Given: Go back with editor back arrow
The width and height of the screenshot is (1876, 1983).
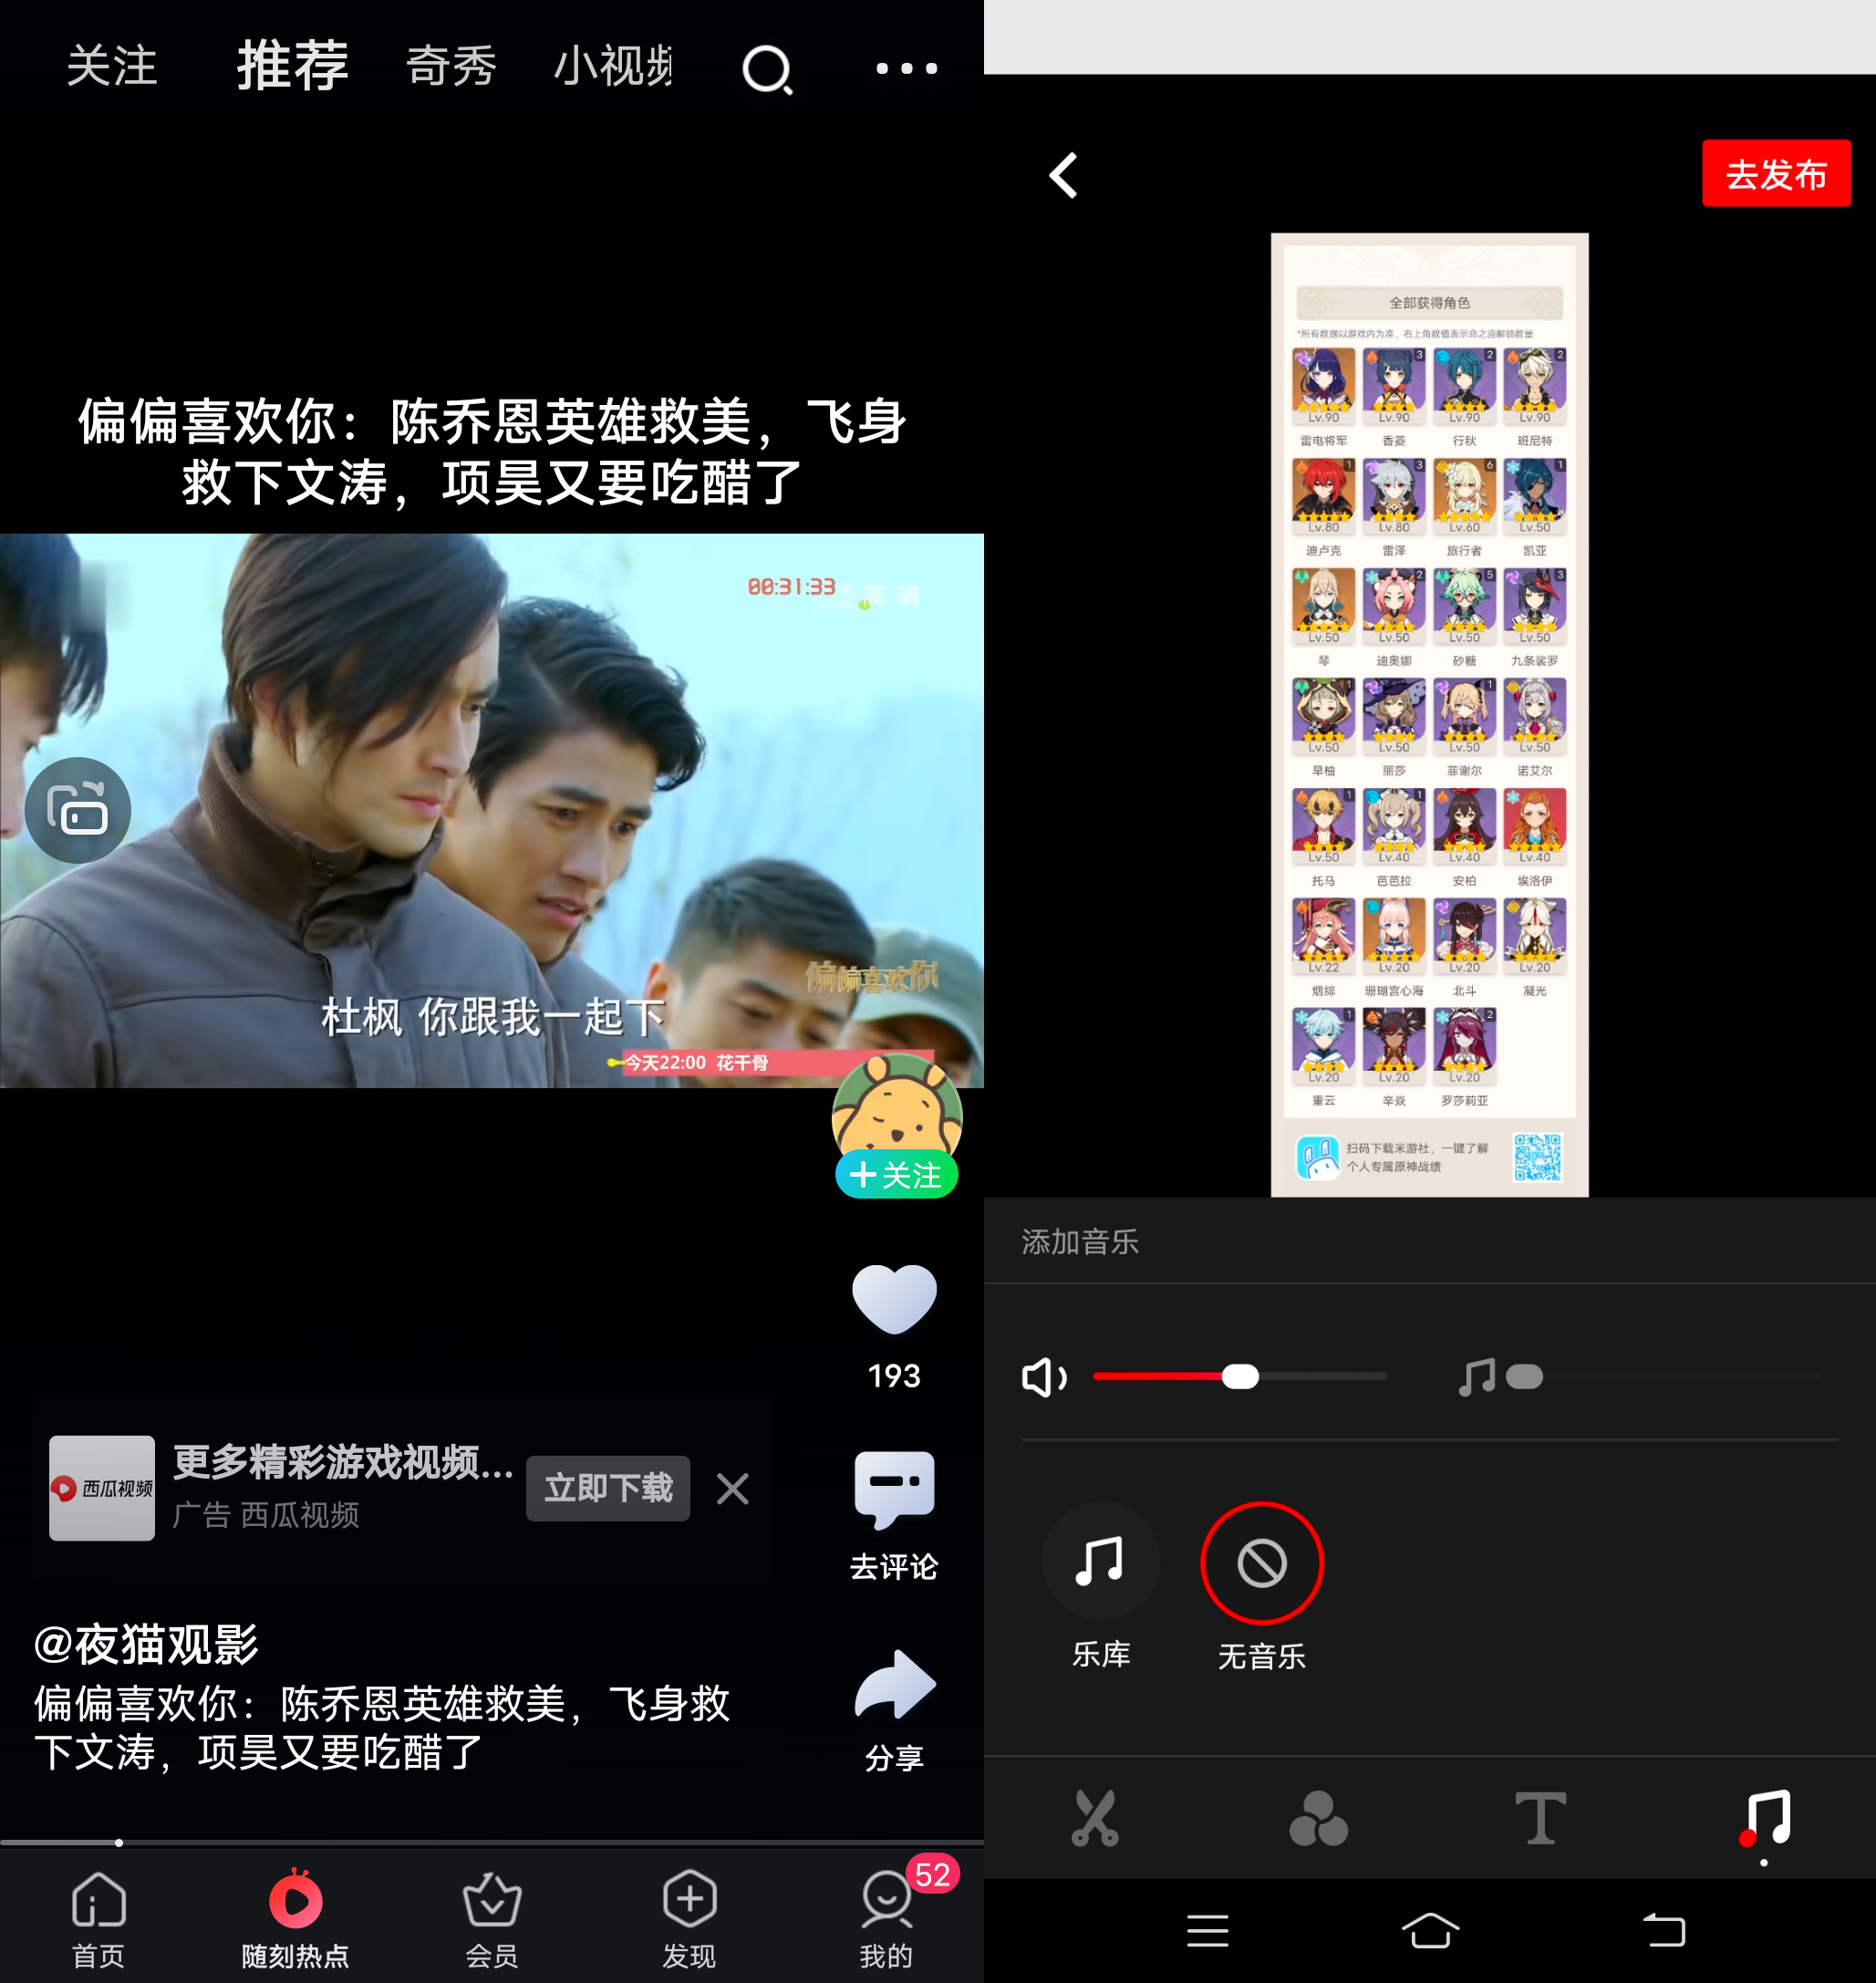Looking at the screenshot, I should [1064, 175].
